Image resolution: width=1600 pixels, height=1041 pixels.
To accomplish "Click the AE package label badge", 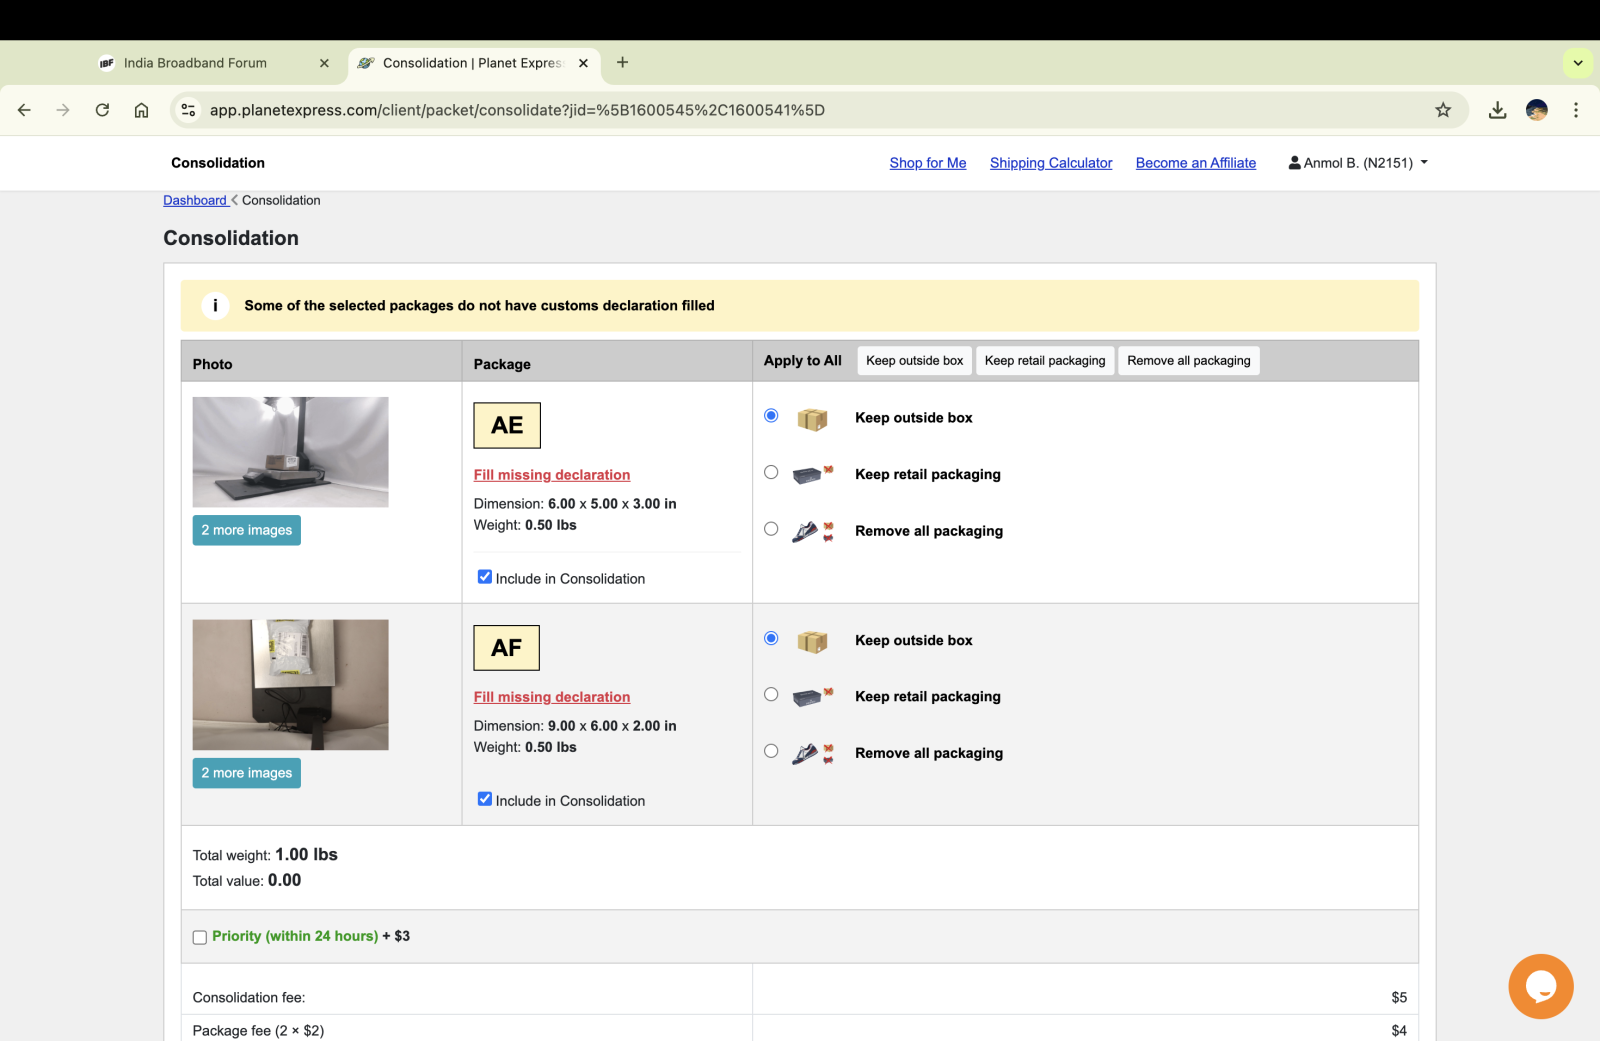I will click(507, 426).
